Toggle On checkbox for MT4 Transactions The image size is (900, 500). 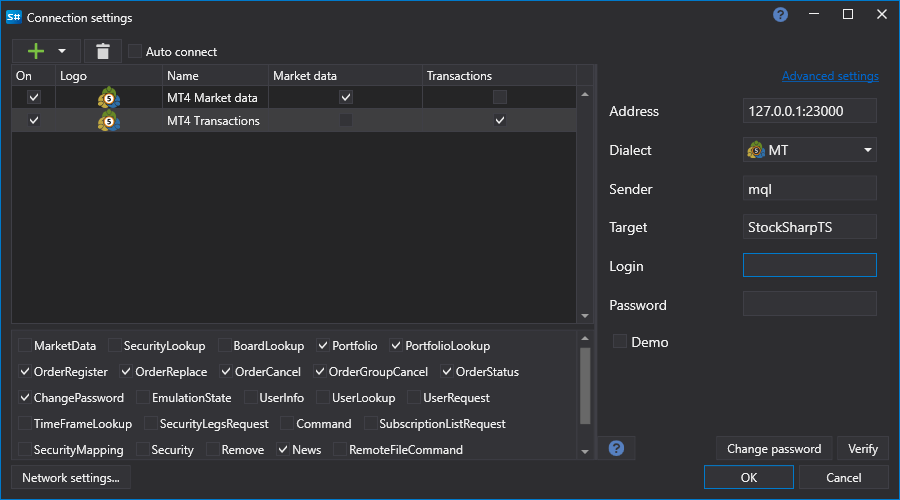coord(34,120)
